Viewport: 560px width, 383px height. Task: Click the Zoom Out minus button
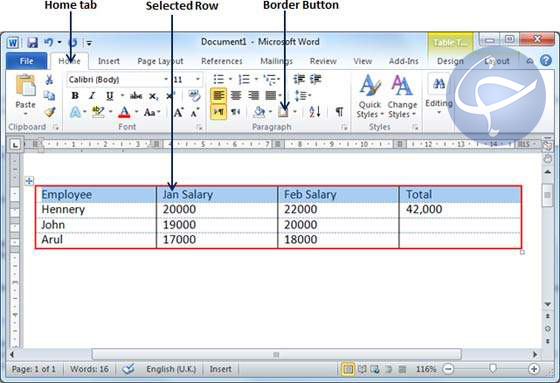click(448, 369)
